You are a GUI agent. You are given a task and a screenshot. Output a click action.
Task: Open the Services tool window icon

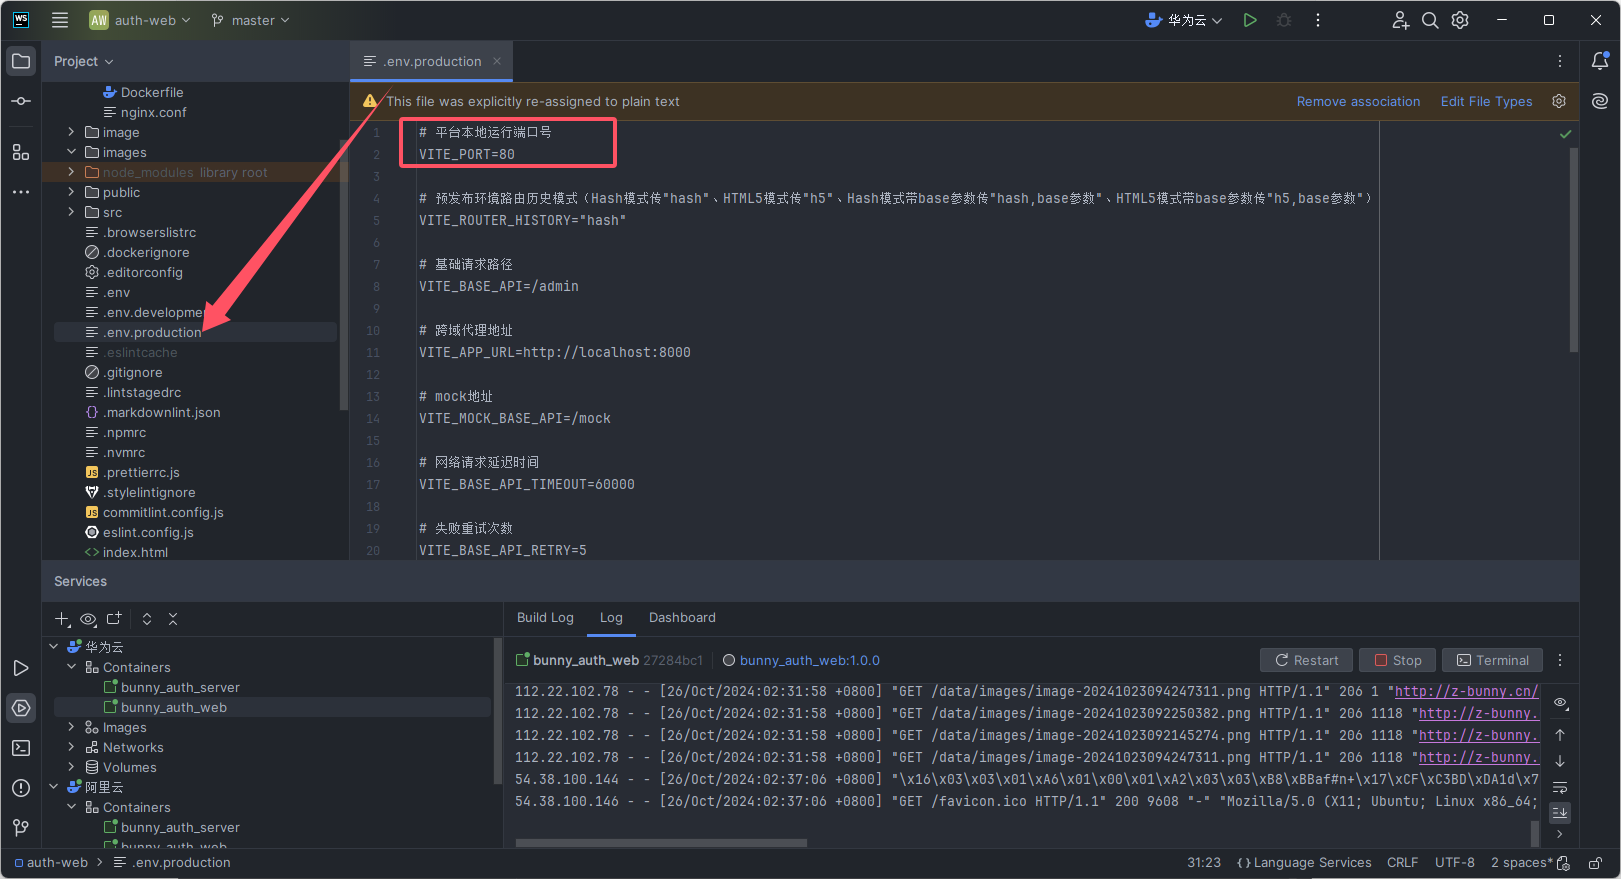(21, 708)
